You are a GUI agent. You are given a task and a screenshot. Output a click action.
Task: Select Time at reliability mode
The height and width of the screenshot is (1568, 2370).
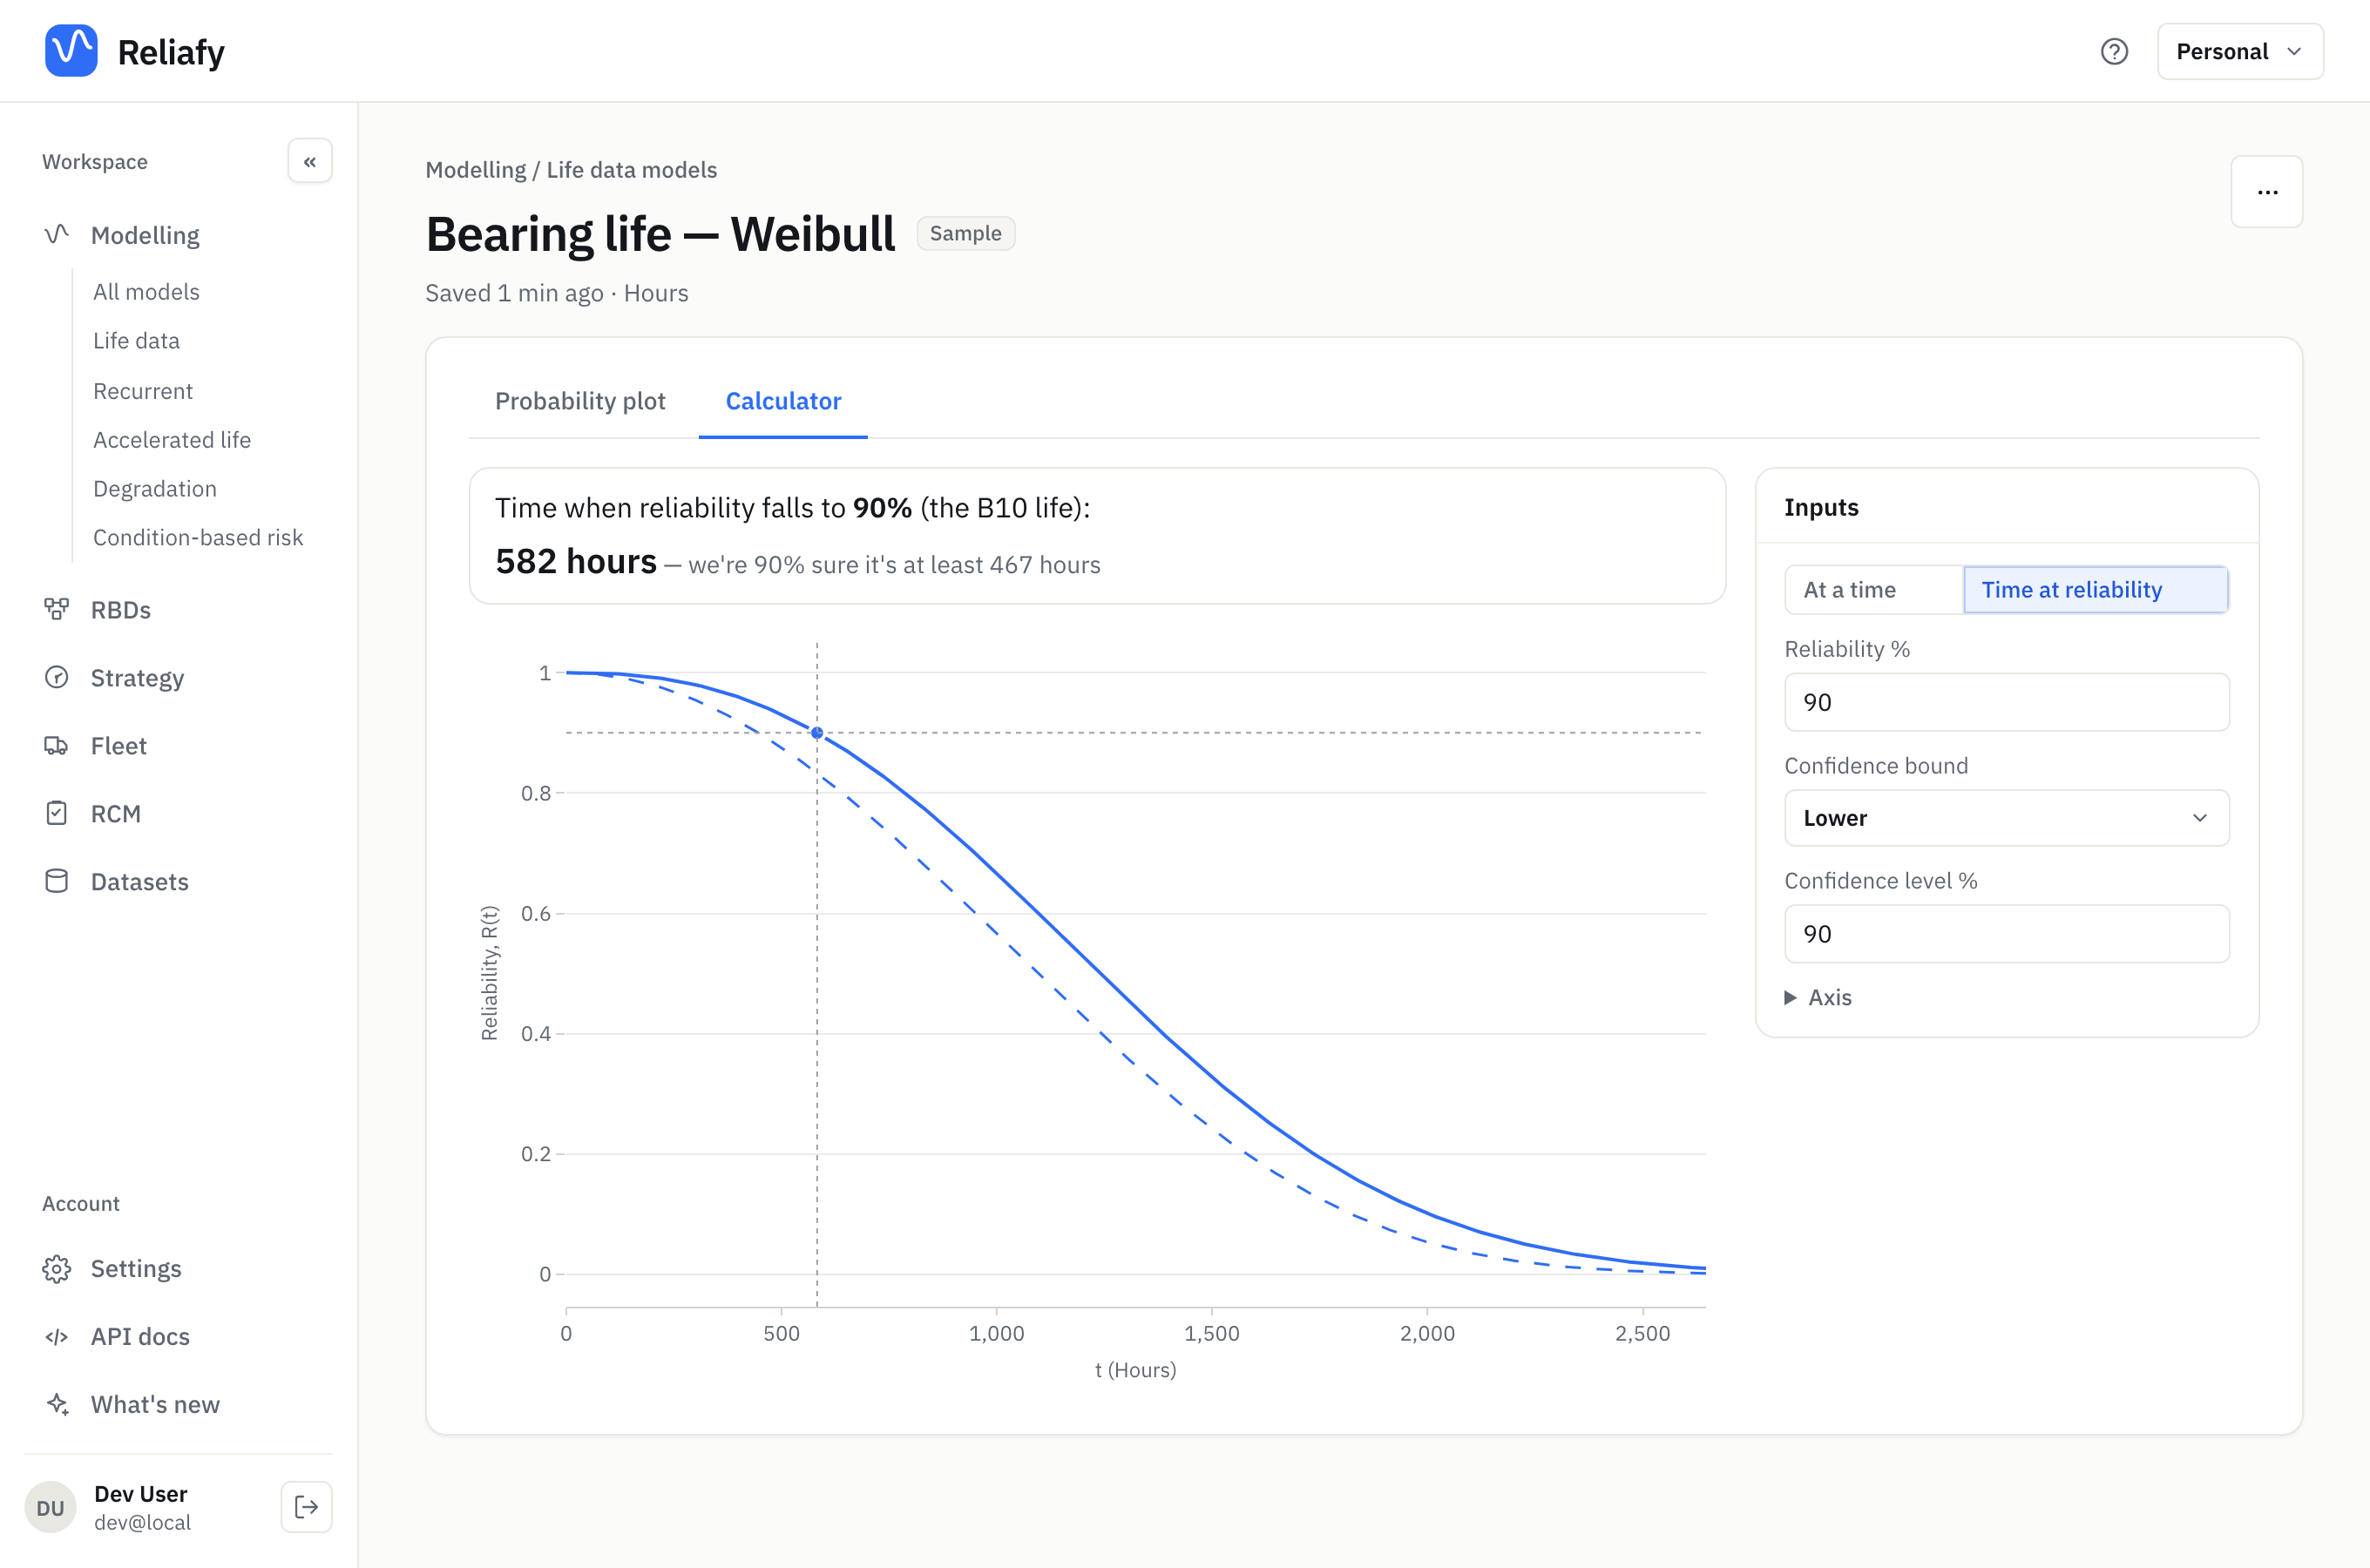tap(2095, 590)
